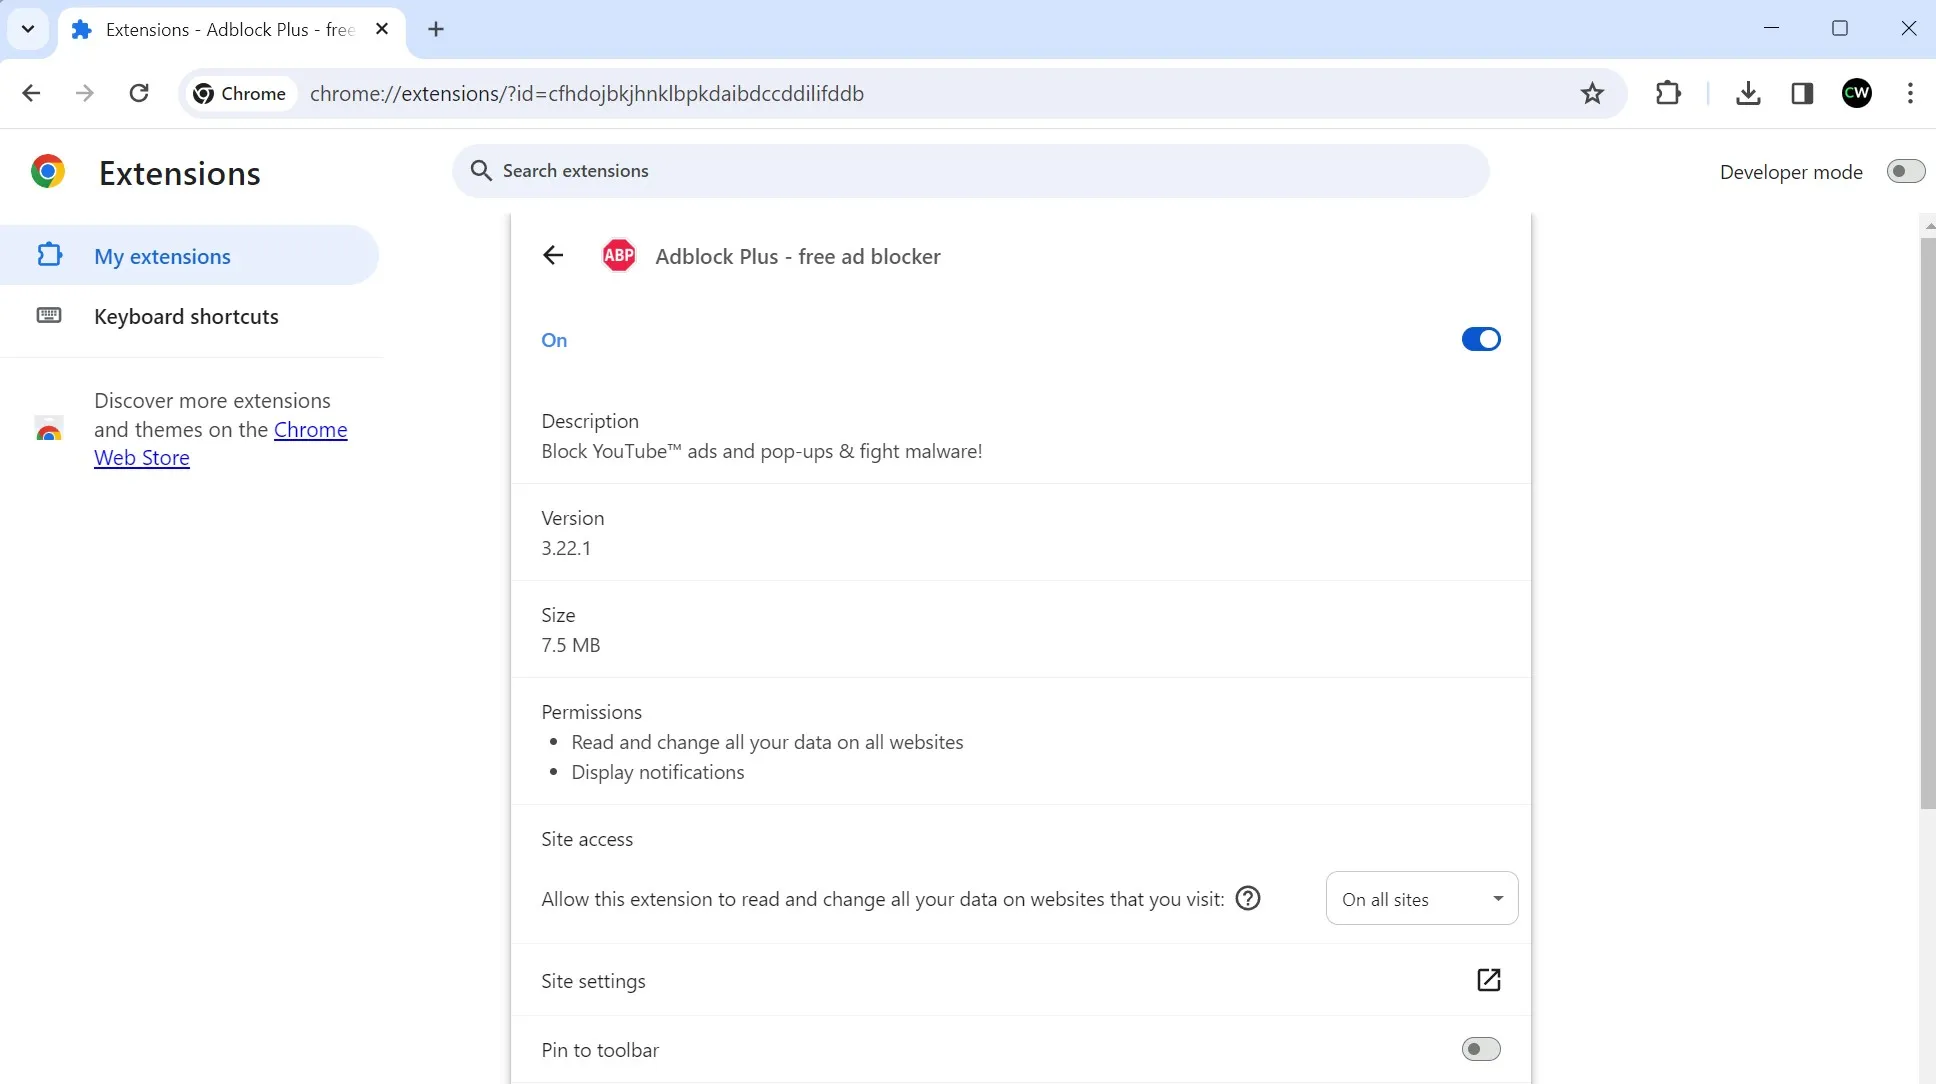
Task: Click the CW profile avatar
Action: click(x=1857, y=93)
